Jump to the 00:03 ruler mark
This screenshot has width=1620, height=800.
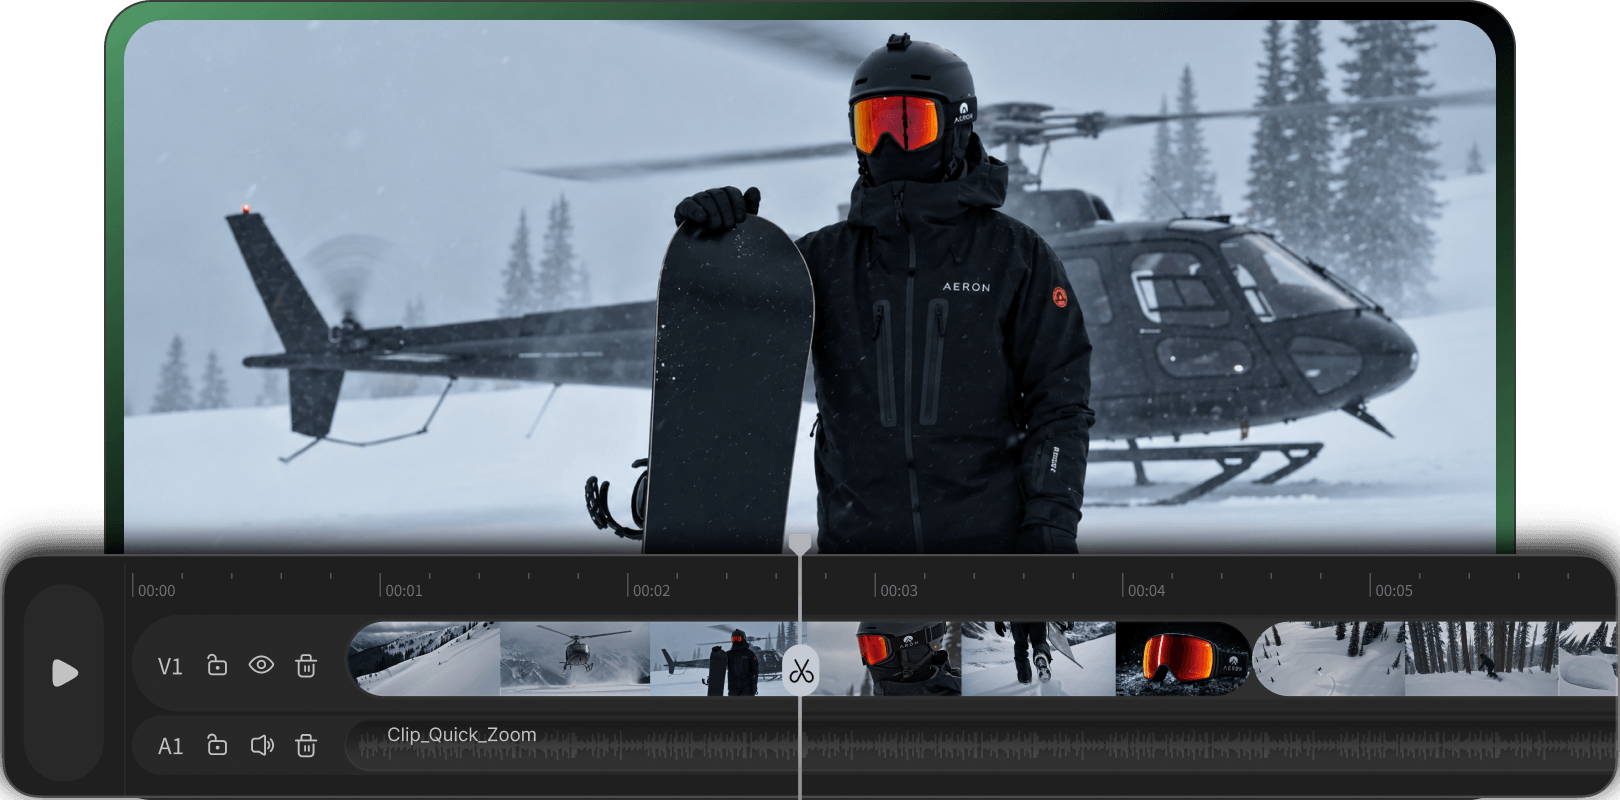[x=899, y=590]
